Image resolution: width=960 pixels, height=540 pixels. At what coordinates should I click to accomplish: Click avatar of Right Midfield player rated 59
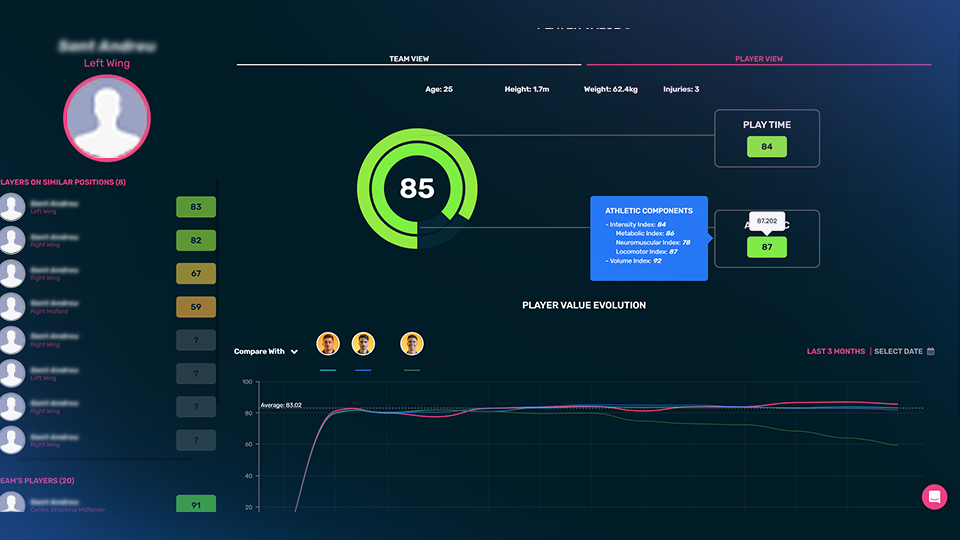pos(12,307)
